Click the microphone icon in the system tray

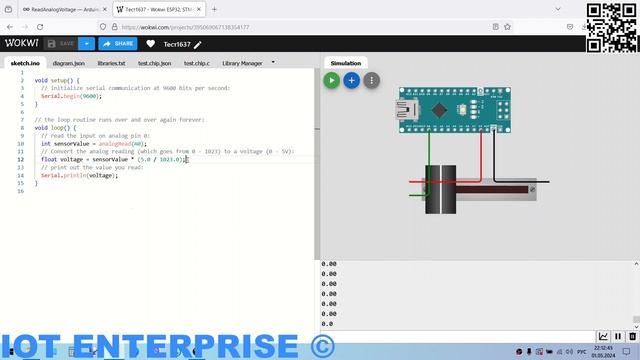pyautogui.click(x=529, y=351)
